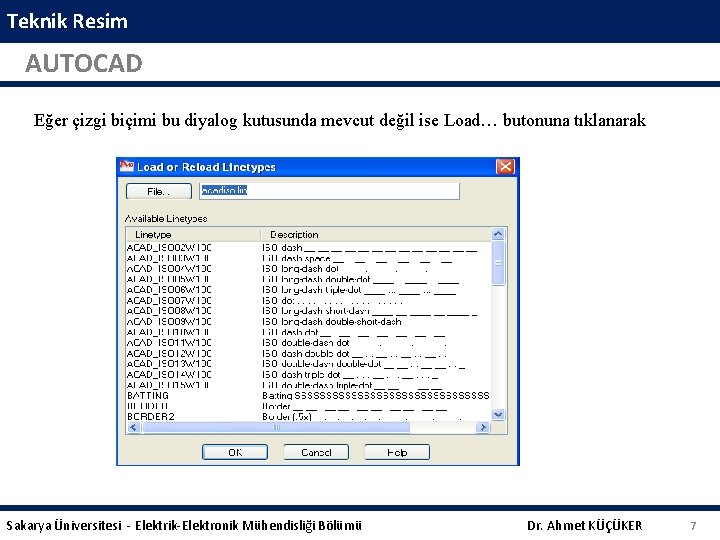This screenshot has width=720, height=540.
Task: Click the list's scroll down arrow
Action: pyautogui.click(x=498, y=414)
